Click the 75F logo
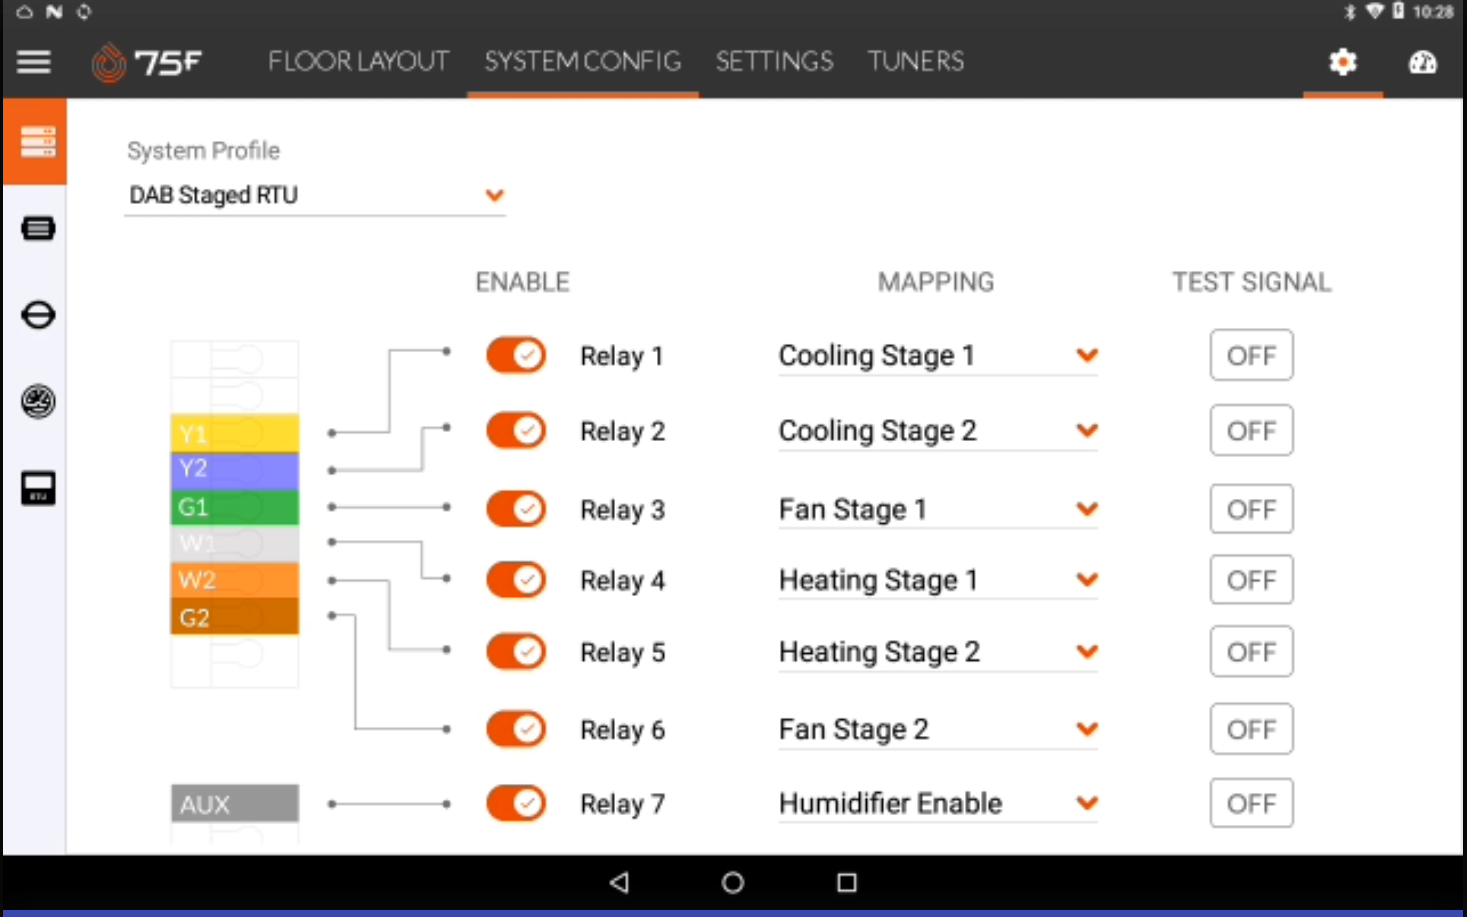1467x917 pixels. (x=146, y=63)
